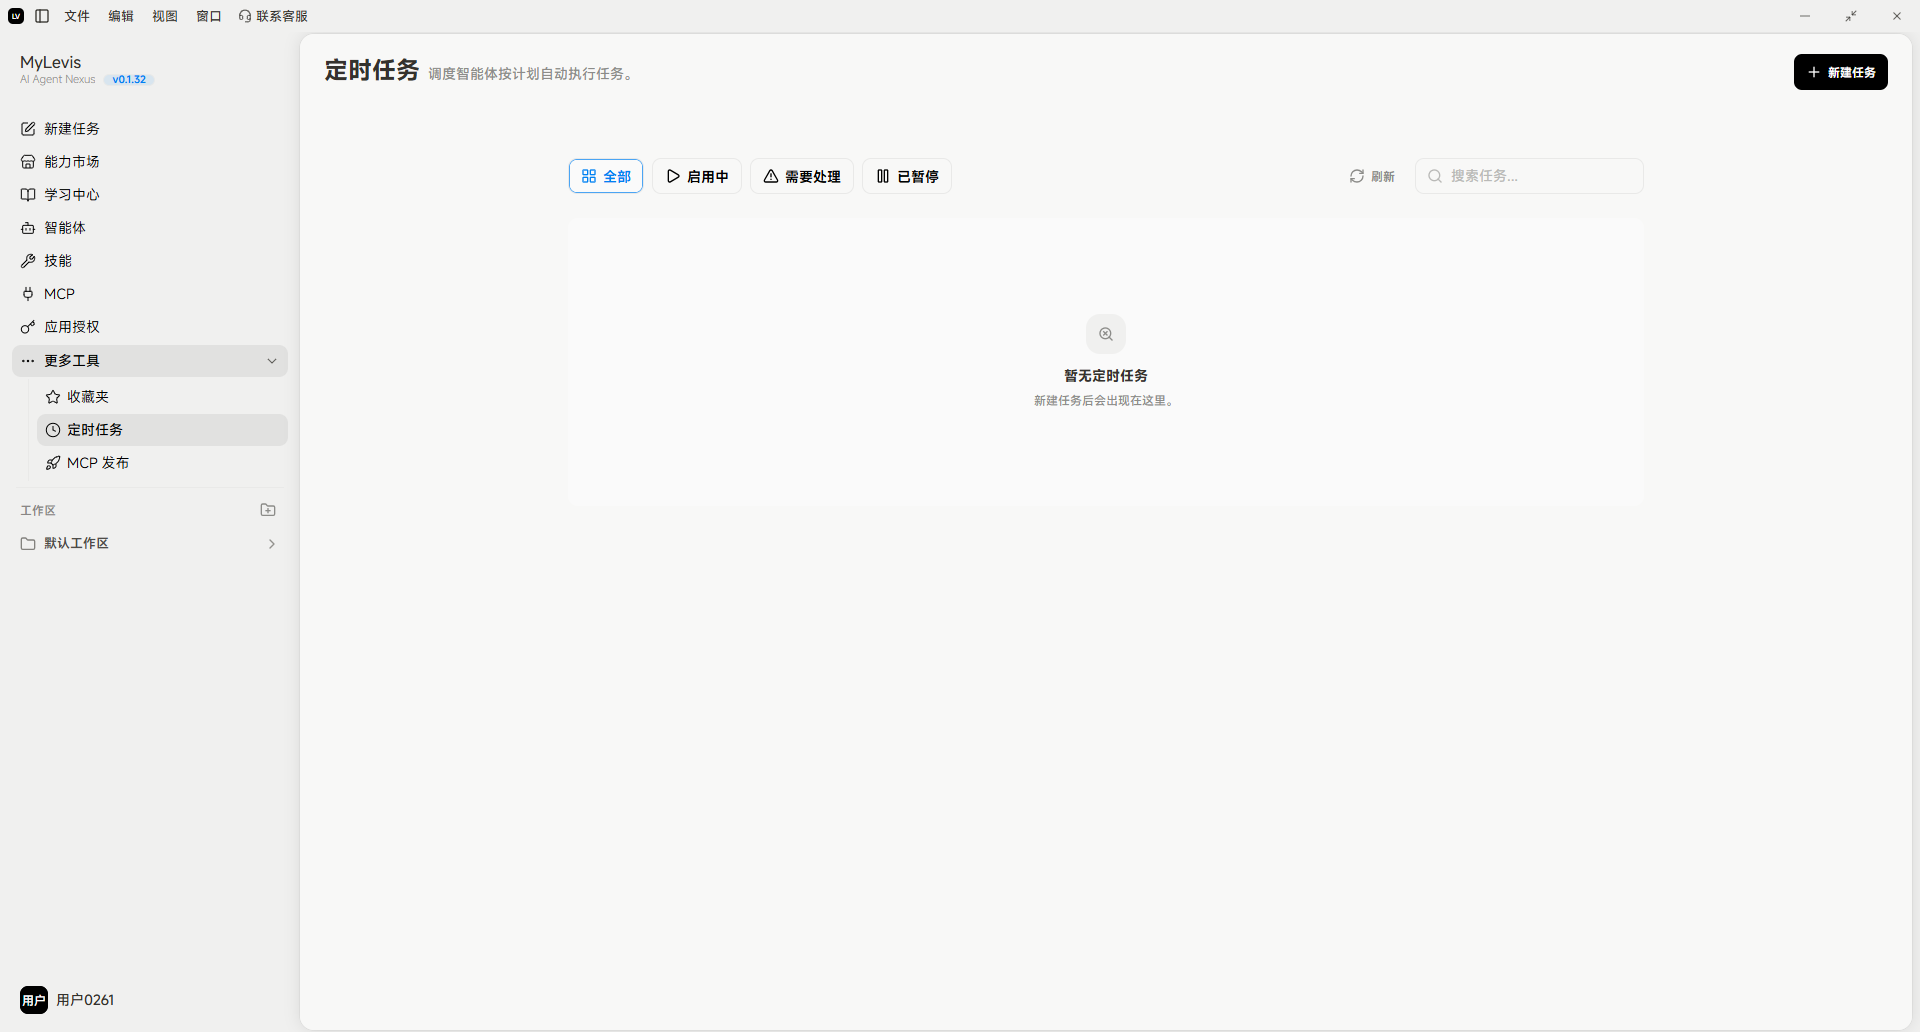Image resolution: width=1920 pixels, height=1032 pixels.
Task: Click the 定时任务 page heading
Action: coord(371,70)
